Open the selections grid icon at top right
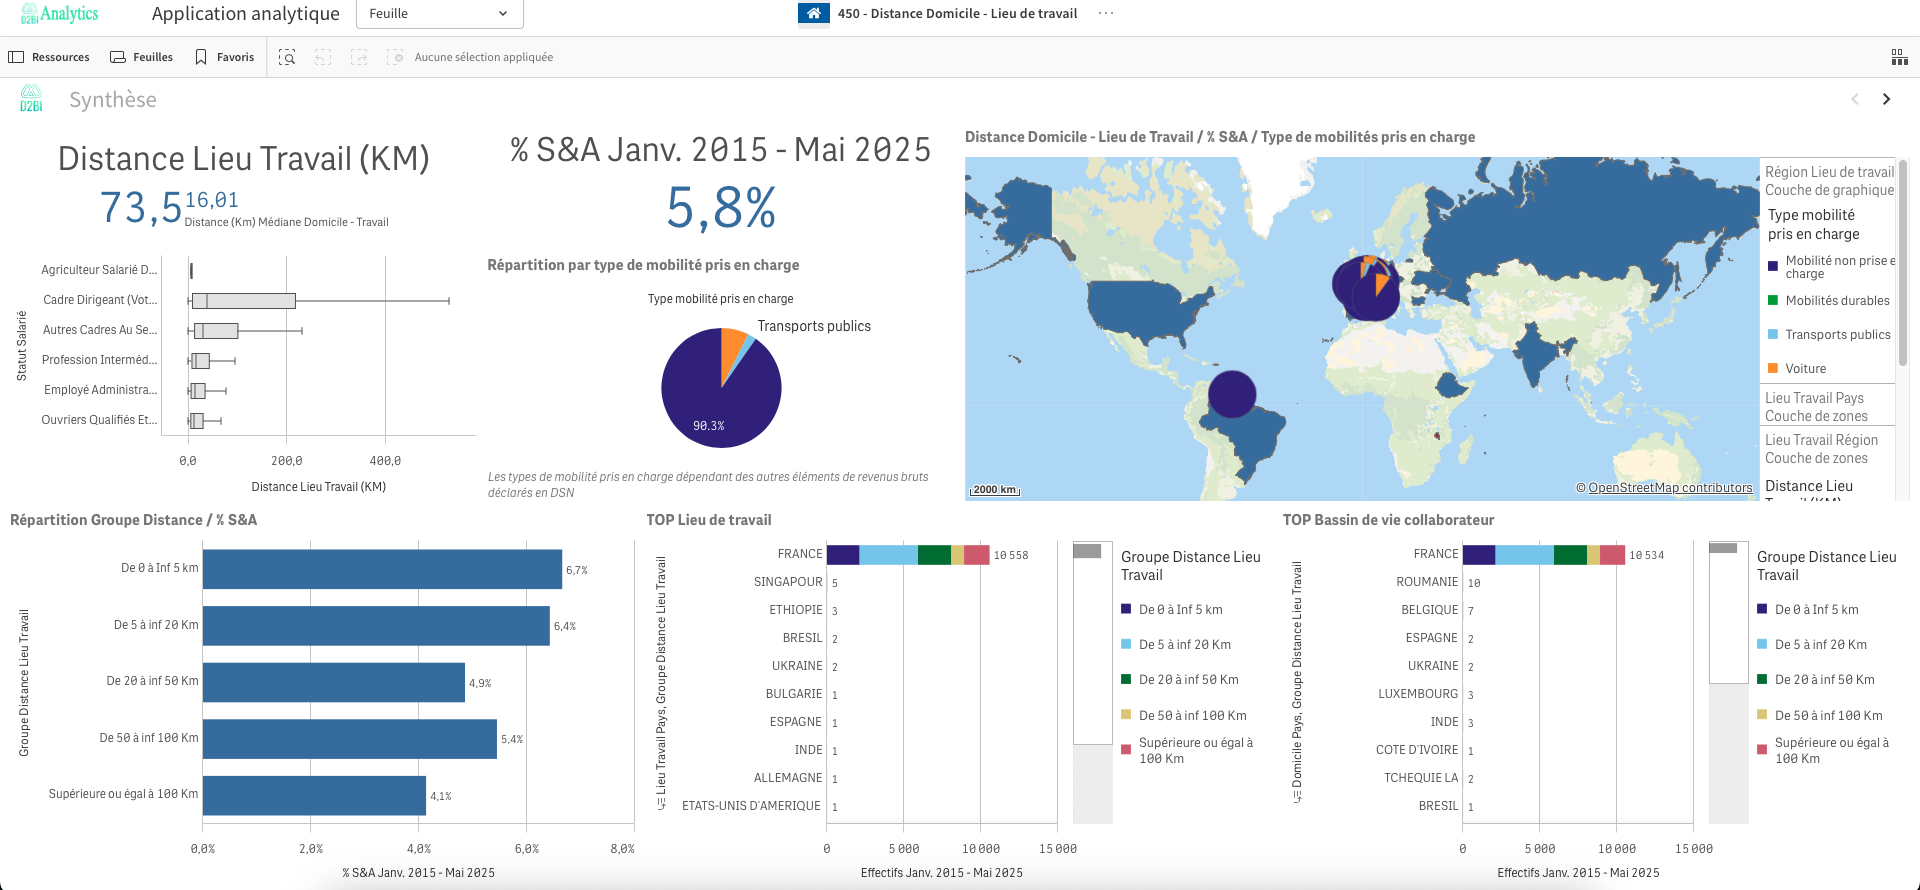The width and height of the screenshot is (1920, 890). coord(1899,57)
